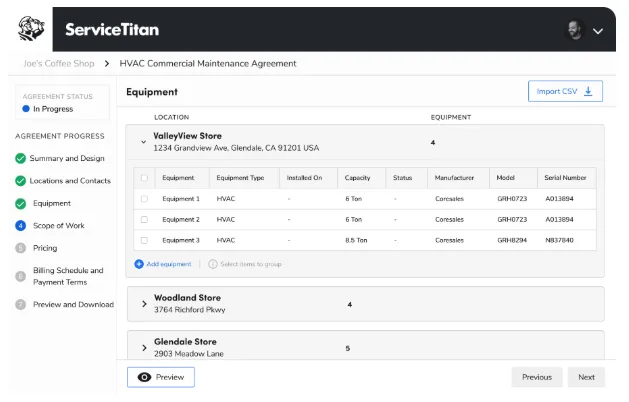Open the Pricing step
The image size is (629, 402).
tap(45, 248)
